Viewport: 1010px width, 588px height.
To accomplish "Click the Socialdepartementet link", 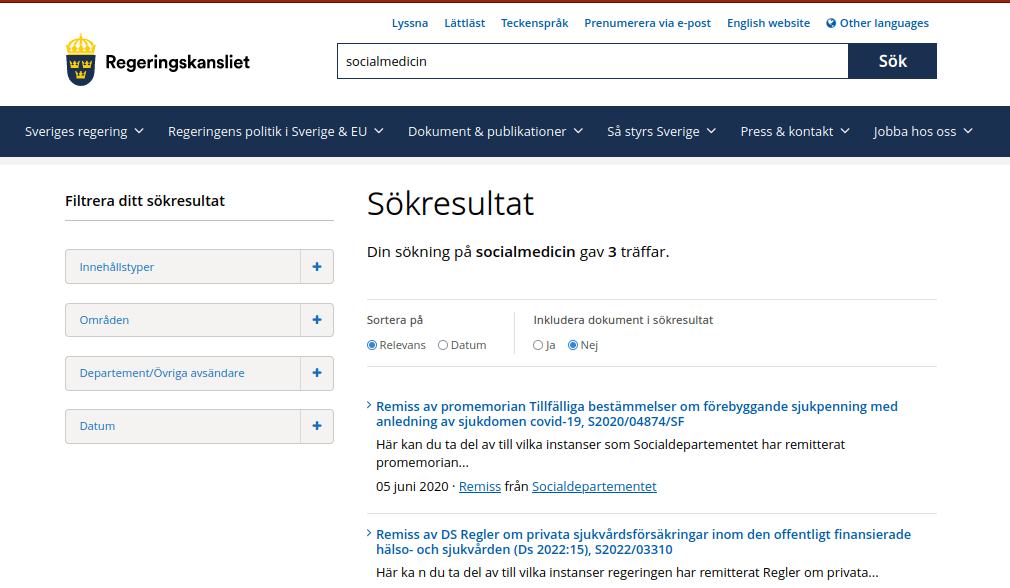I will click(594, 486).
